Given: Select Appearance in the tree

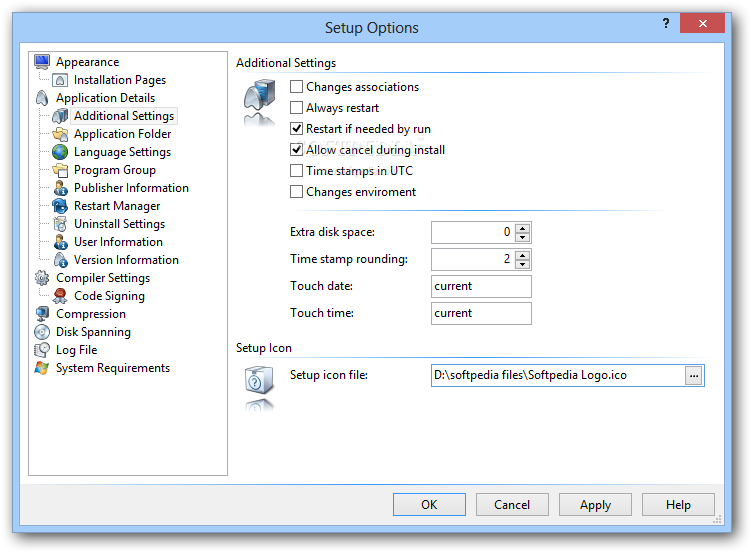Looking at the screenshot, I should [x=87, y=62].
